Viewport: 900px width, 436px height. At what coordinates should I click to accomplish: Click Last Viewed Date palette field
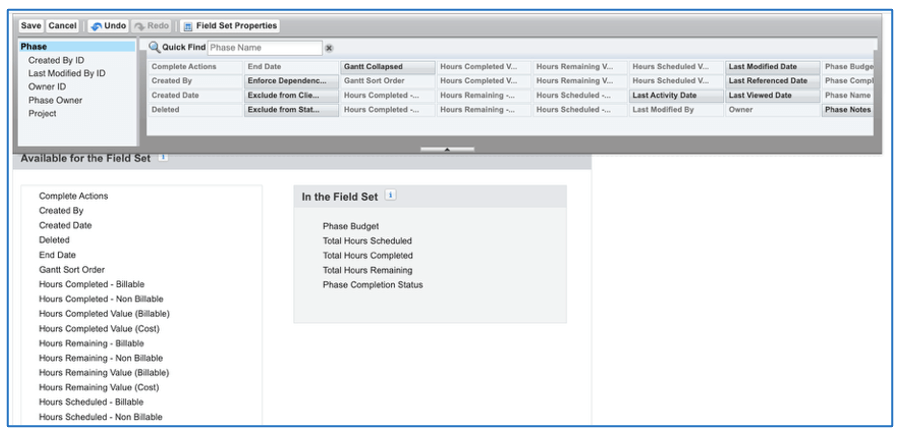772,95
